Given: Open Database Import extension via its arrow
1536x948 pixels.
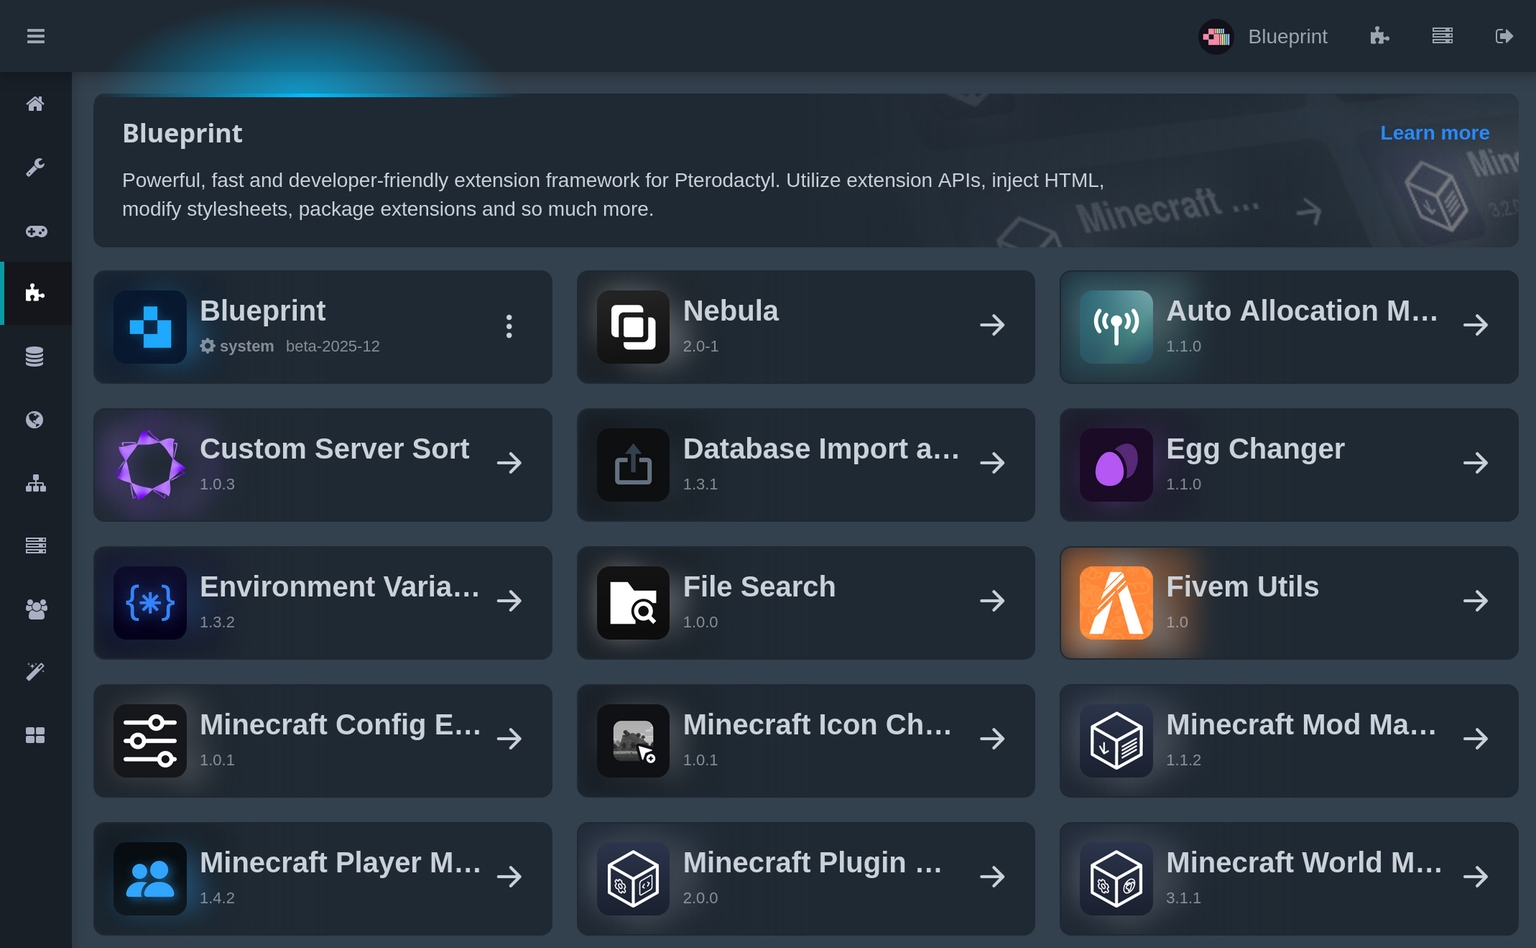Looking at the screenshot, I should [992, 463].
